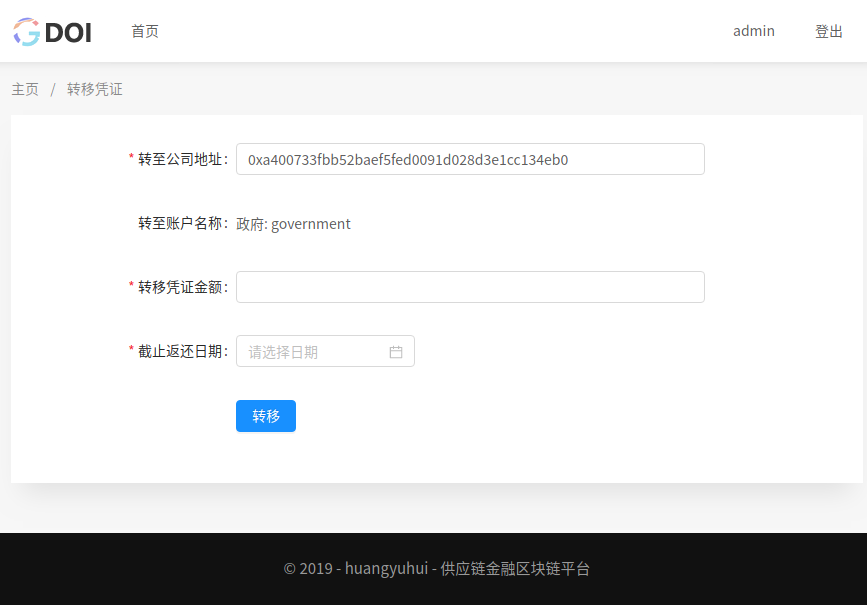Screen dimensions: 867x605
Task: Click 登出 to log out
Action: pyautogui.click(x=828, y=31)
